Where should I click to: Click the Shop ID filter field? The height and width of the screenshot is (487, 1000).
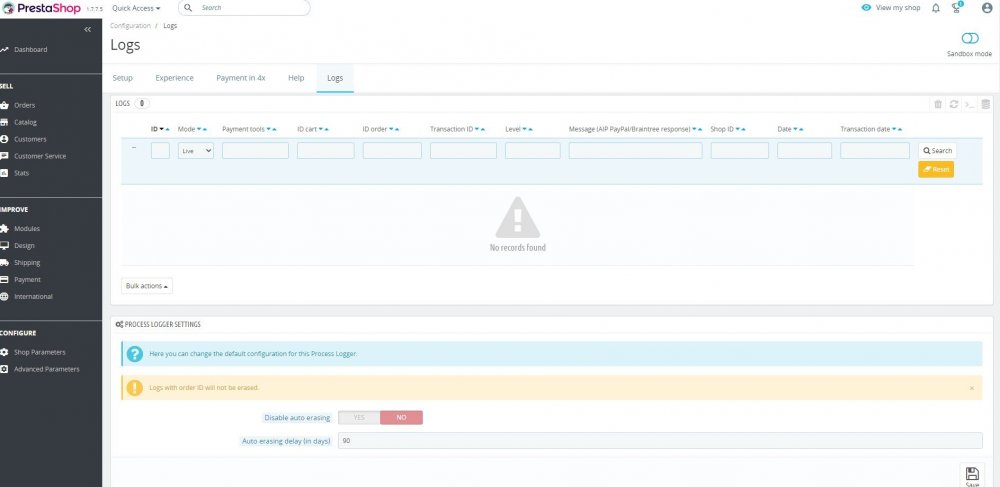point(740,150)
